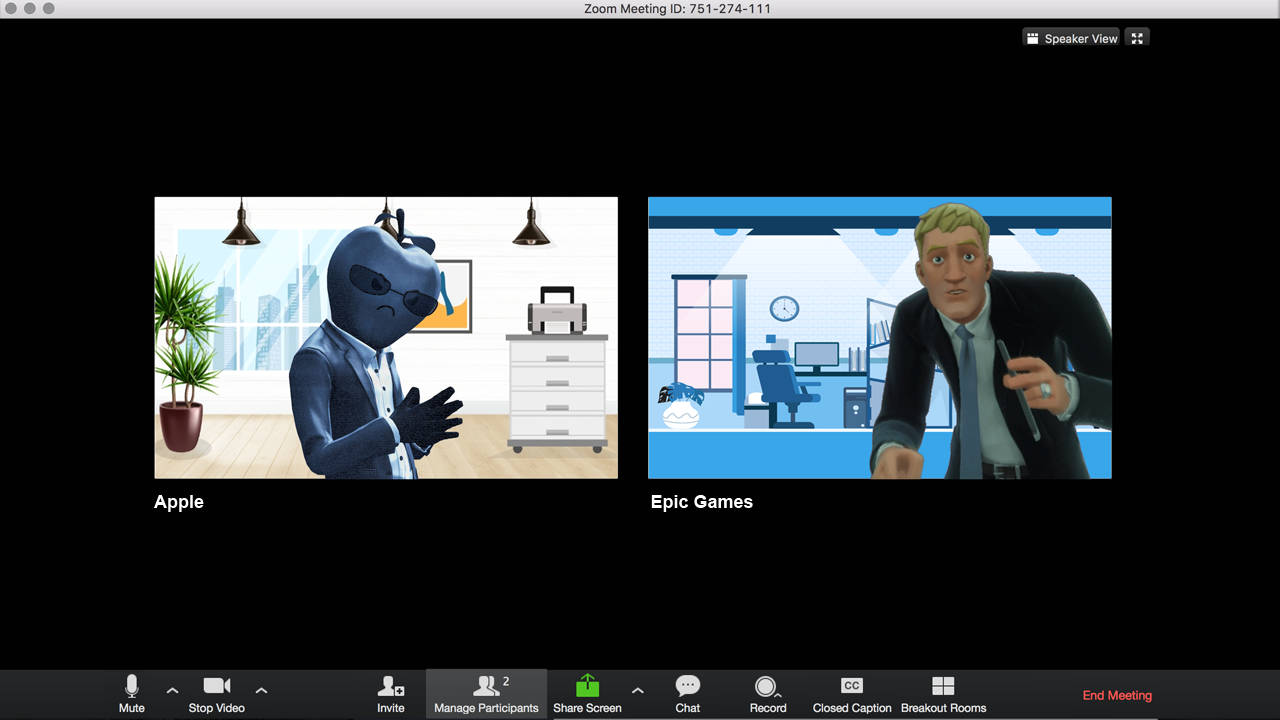
Task: Stop Video camera button
Action: [216, 694]
